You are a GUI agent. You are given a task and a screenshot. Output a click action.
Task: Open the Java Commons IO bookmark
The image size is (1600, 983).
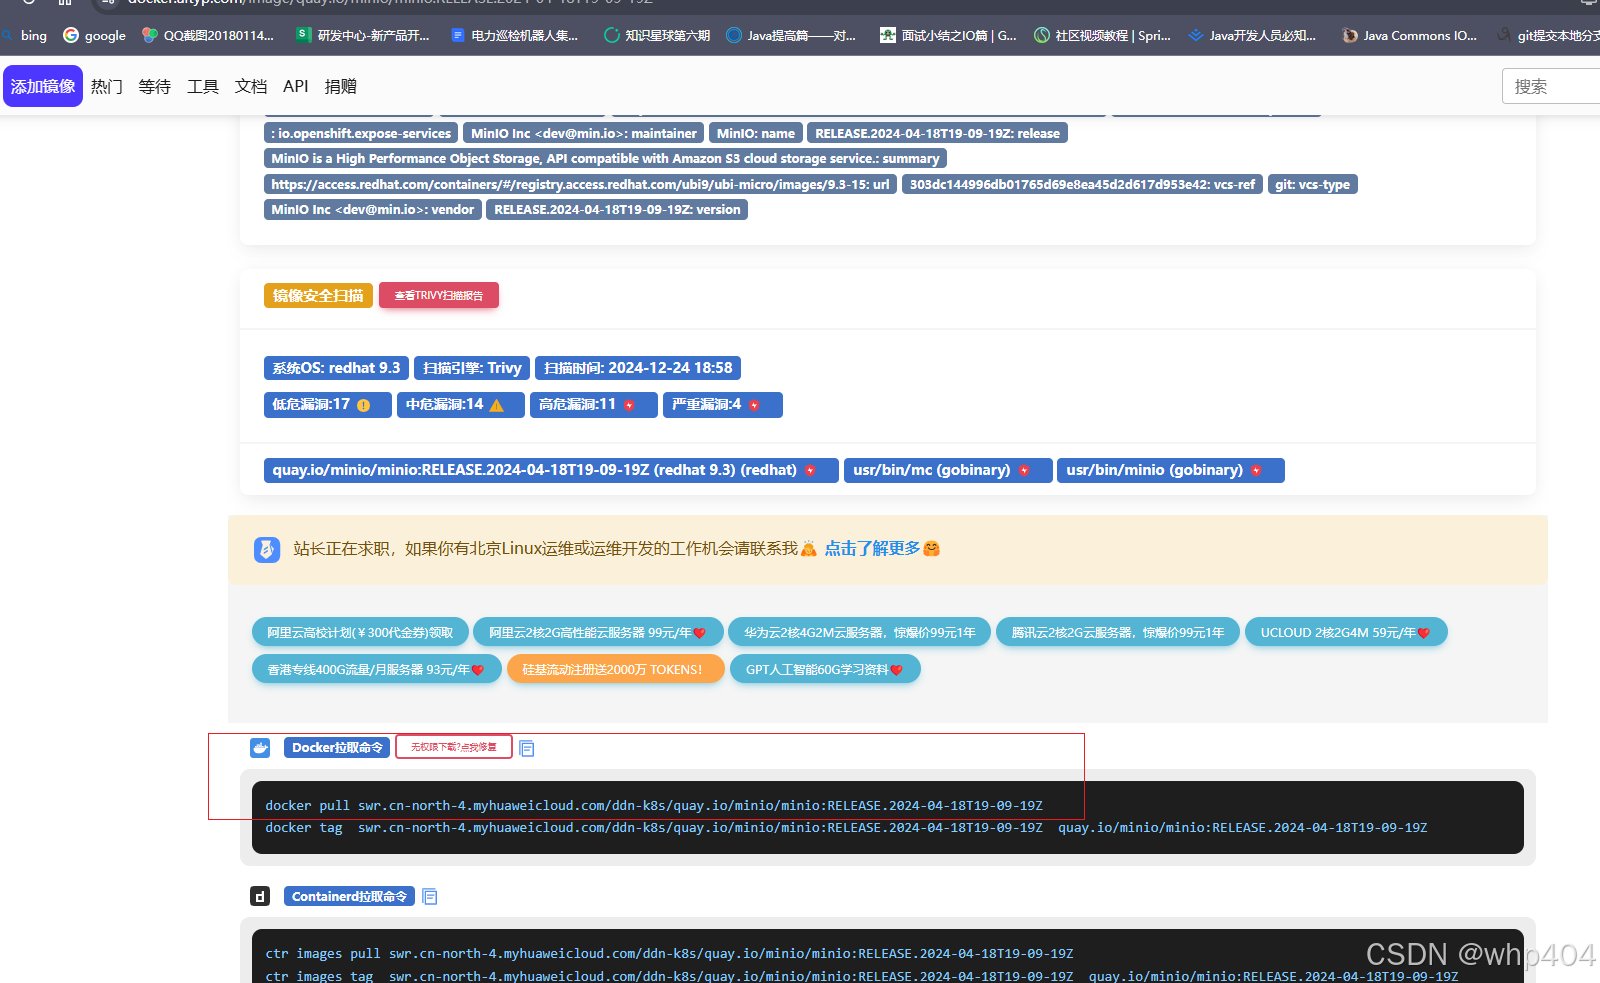point(1410,35)
